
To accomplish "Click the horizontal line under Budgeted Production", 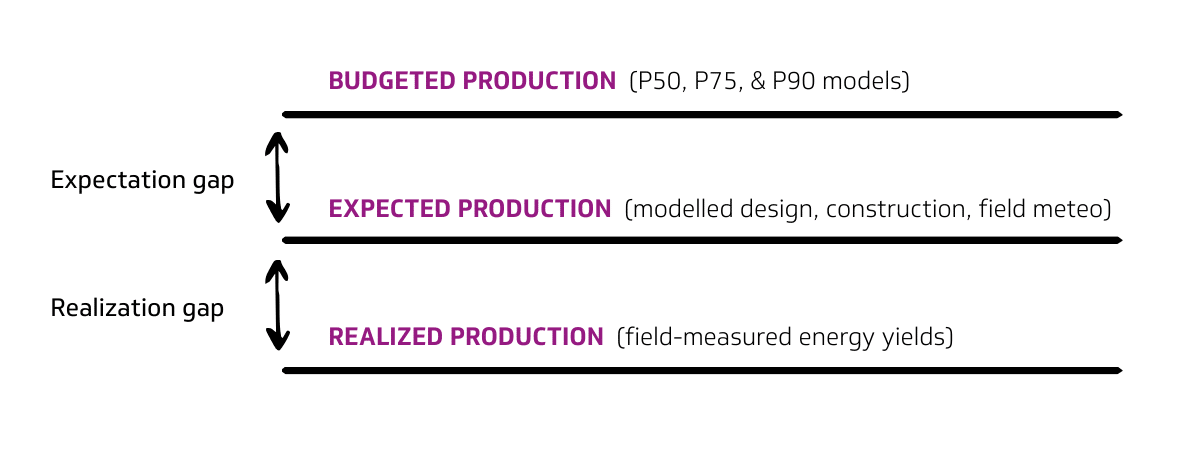I will tap(702, 115).
